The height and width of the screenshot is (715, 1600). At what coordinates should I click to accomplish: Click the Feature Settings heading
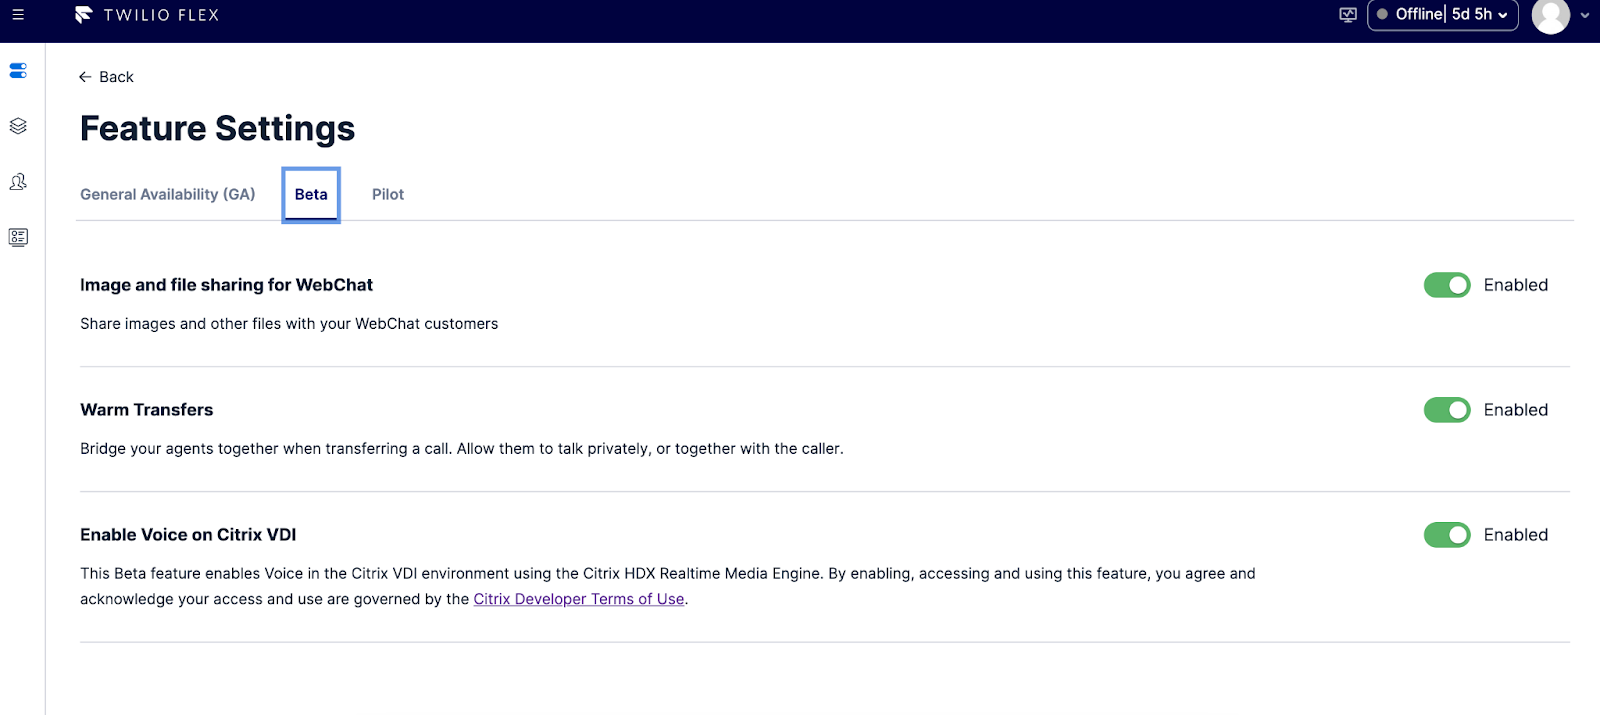(x=217, y=129)
